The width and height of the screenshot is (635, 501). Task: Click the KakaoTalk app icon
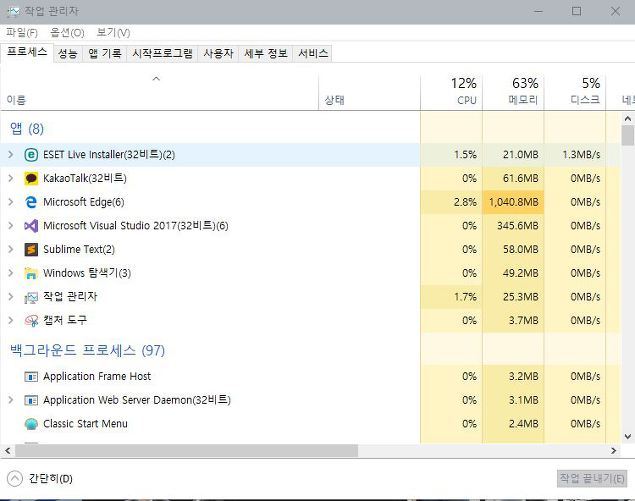coord(31,178)
